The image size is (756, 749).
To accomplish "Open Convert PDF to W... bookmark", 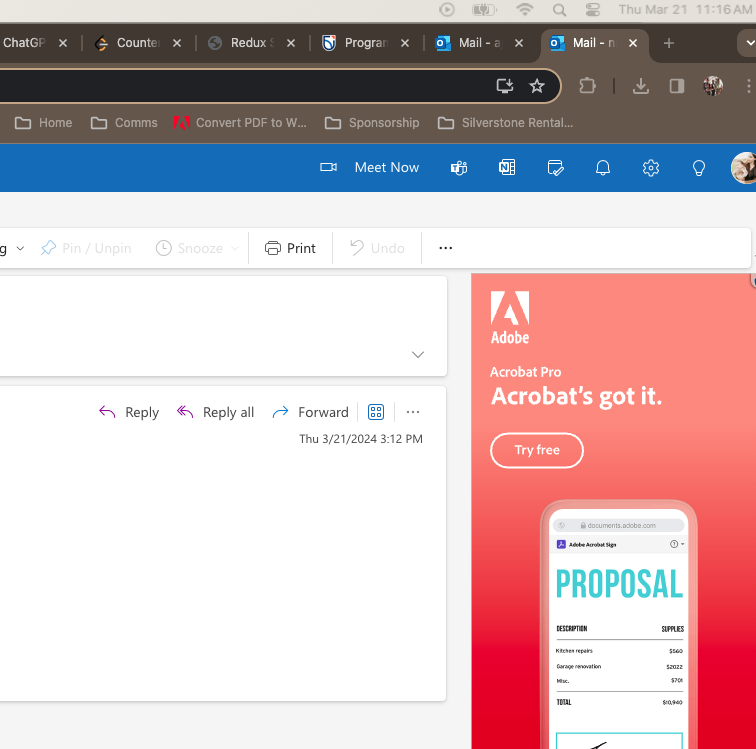I will click(x=240, y=123).
